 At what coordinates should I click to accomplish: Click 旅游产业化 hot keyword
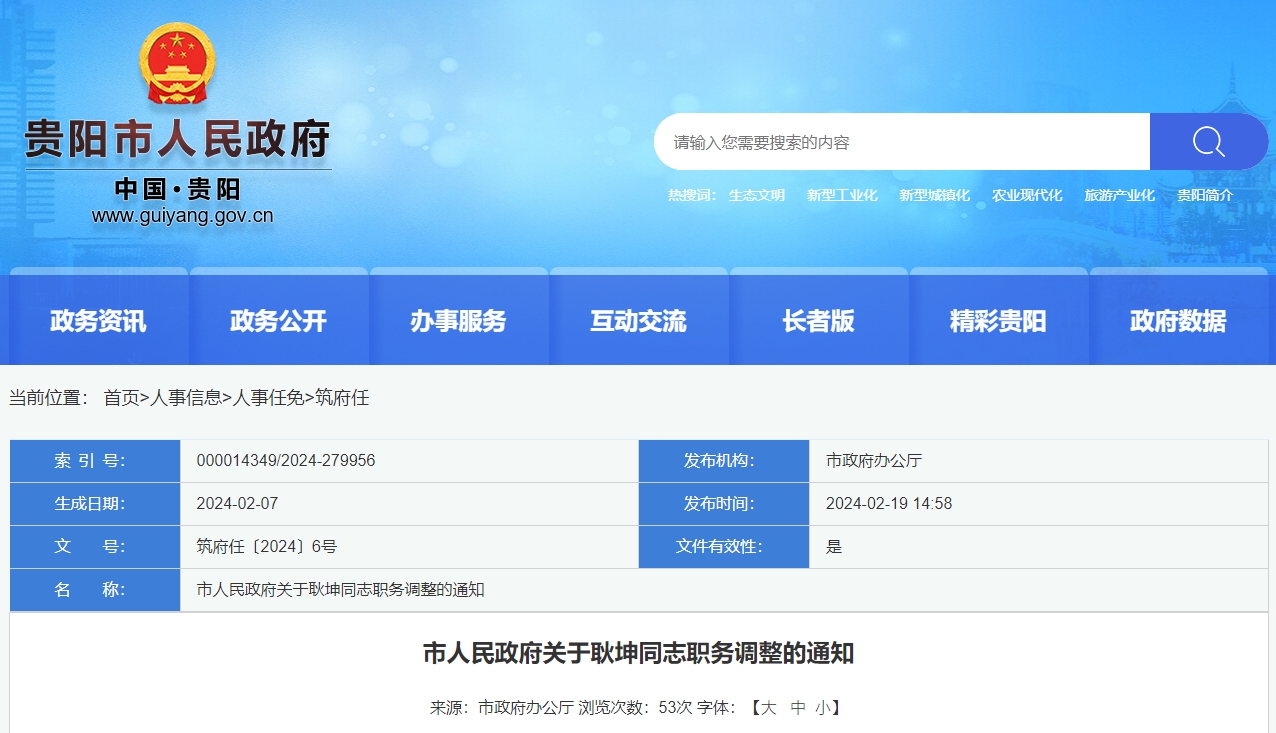1119,195
